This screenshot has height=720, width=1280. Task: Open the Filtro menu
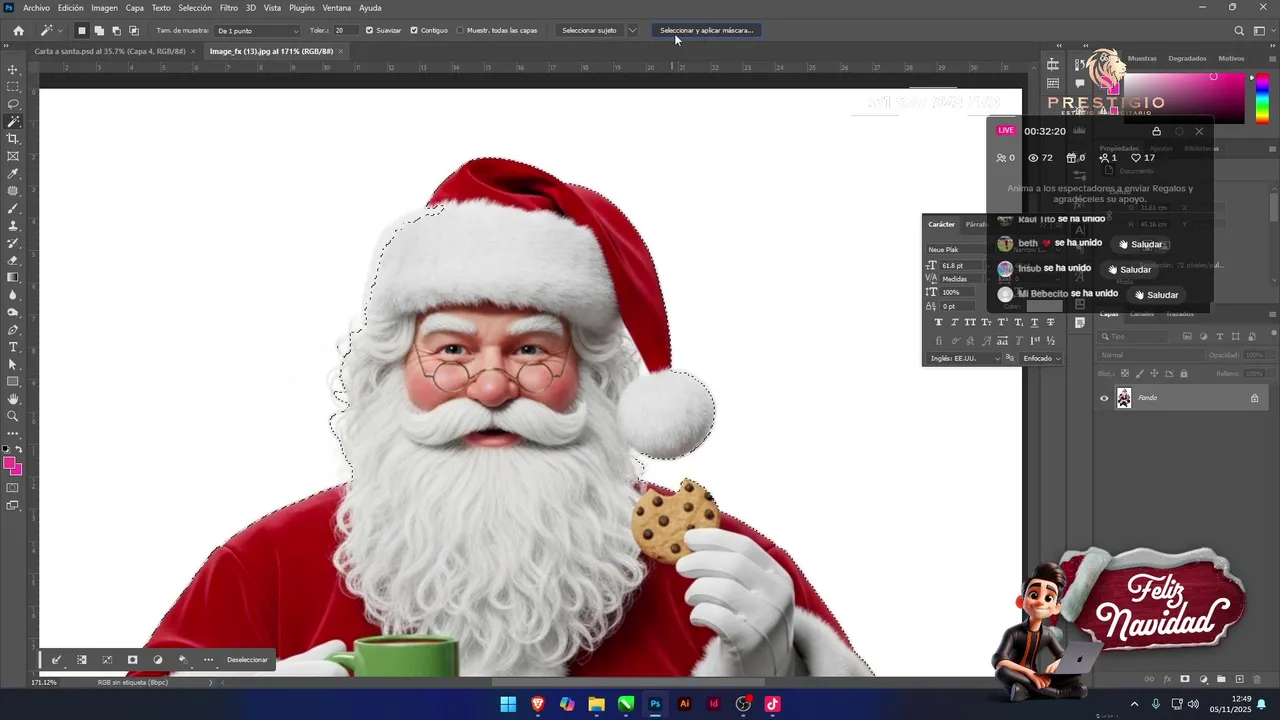(x=229, y=8)
